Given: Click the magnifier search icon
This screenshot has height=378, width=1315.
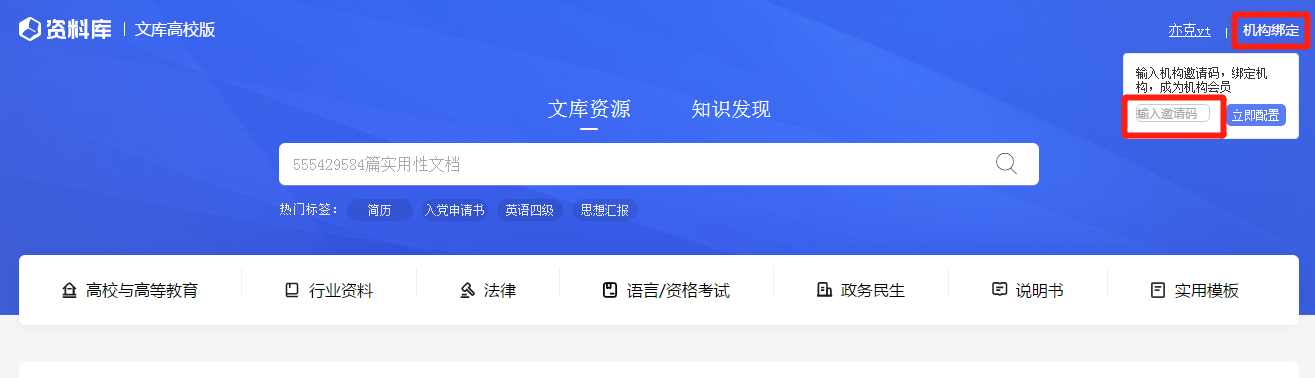Looking at the screenshot, I should coord(1006,164).
